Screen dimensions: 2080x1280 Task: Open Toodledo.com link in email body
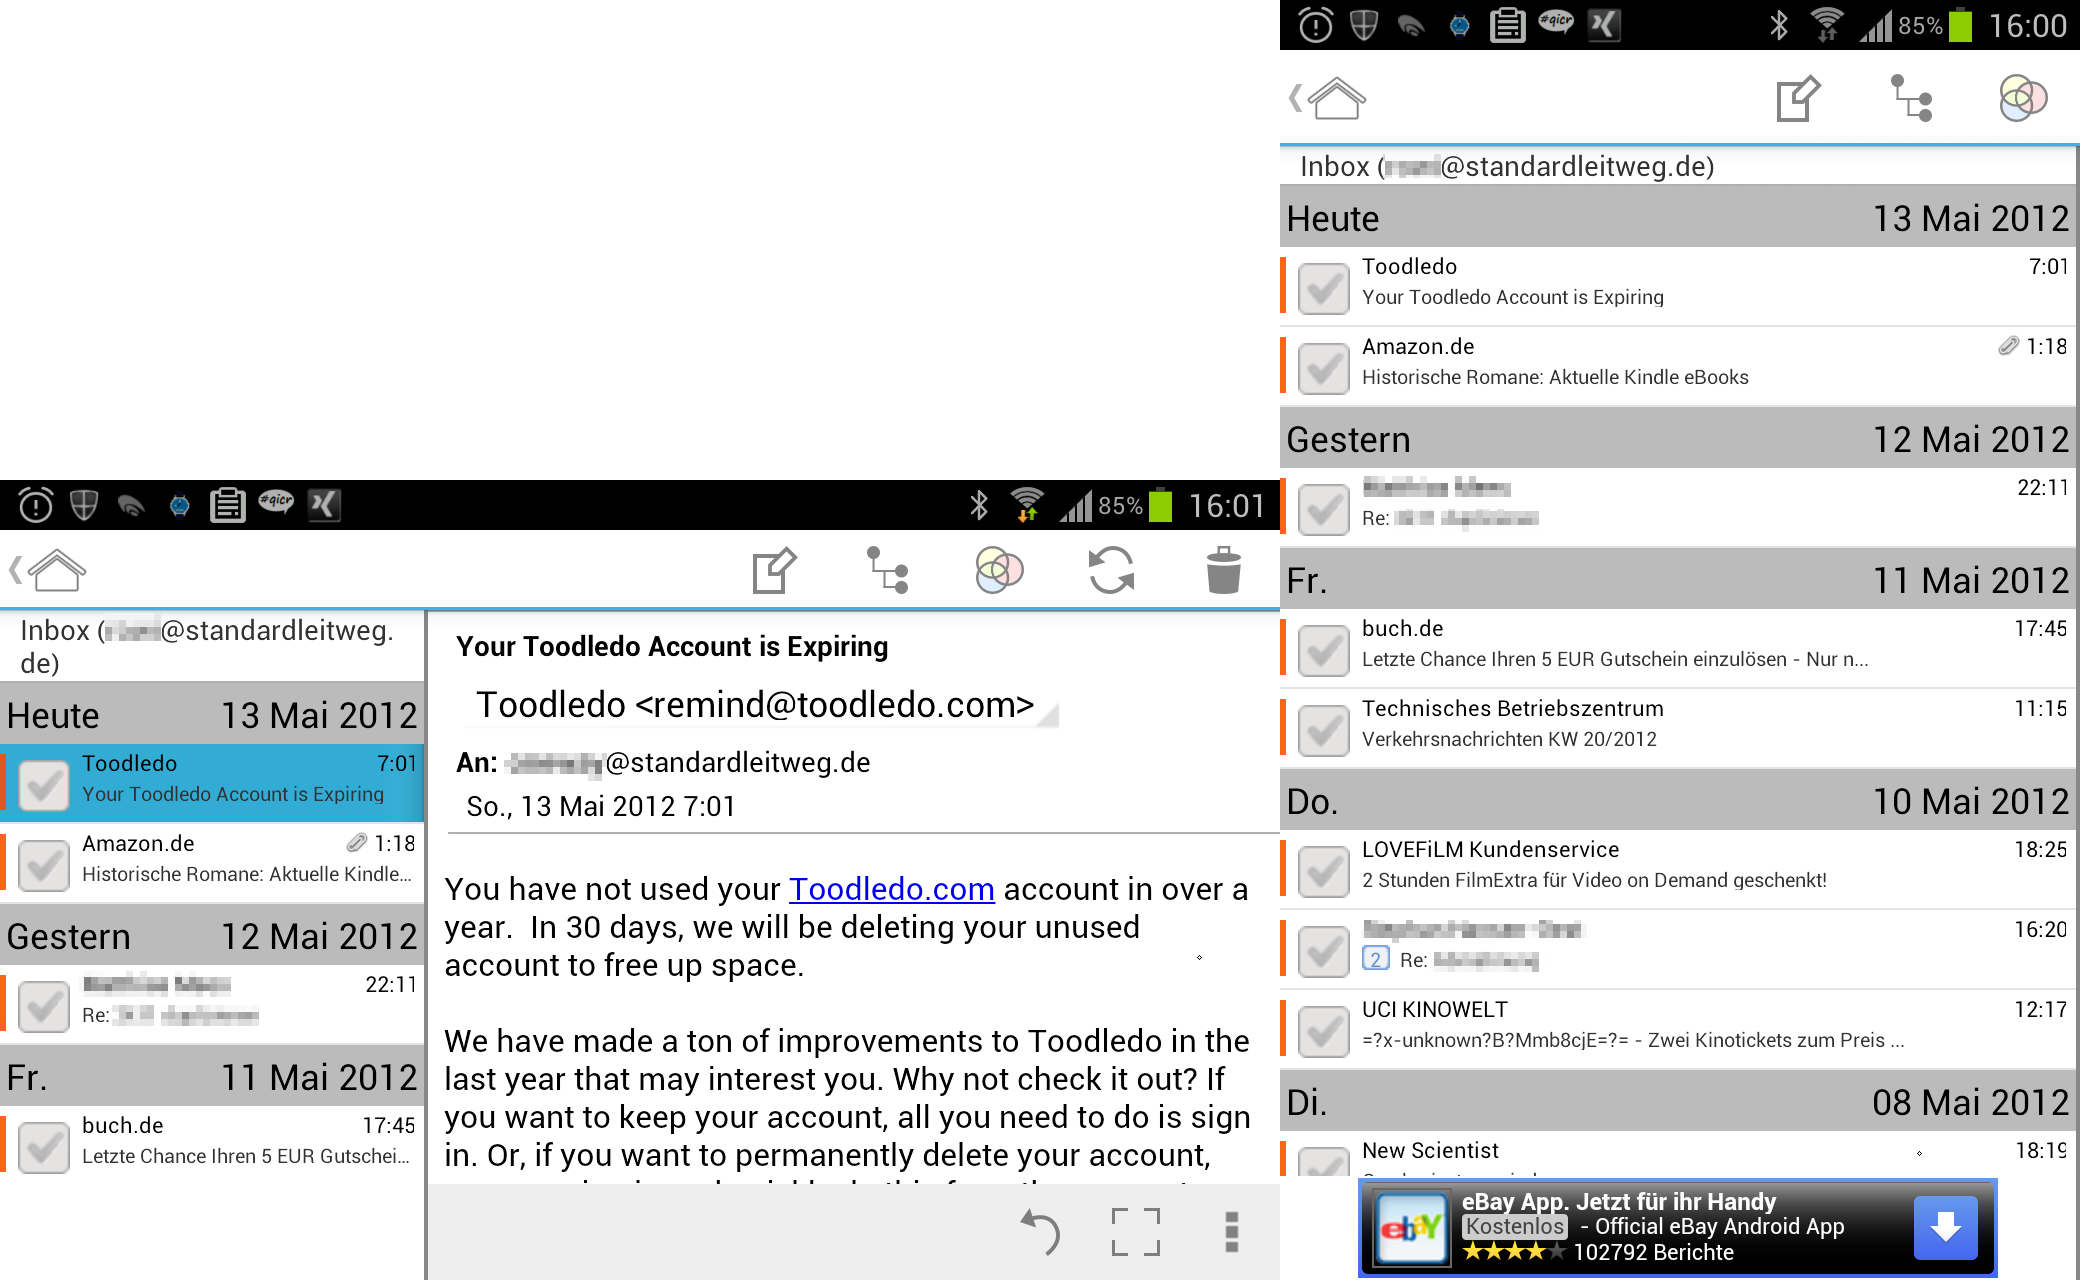pos(891,889)
